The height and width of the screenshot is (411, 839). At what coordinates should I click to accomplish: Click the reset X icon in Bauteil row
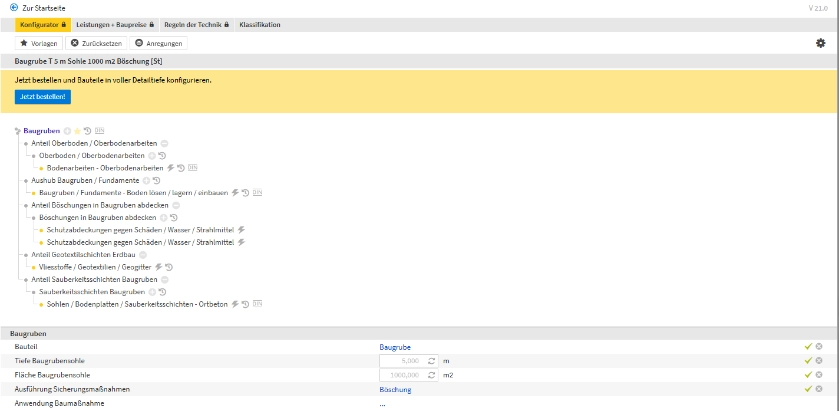(x=819, y=346)
